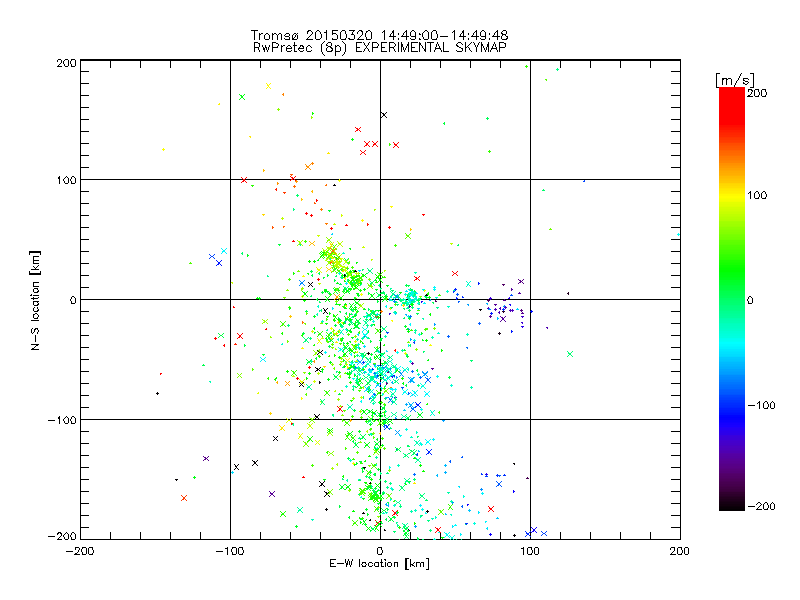The width and height of the screenshot is (800, 600).
Task: Click the y-axis tick label '0' left of plot
Action: [x=73, y=301]
